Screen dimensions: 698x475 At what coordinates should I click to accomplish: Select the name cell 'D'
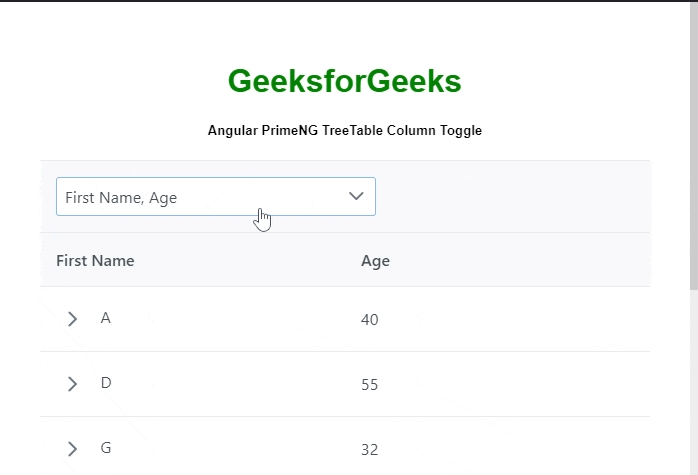point(106,383)
